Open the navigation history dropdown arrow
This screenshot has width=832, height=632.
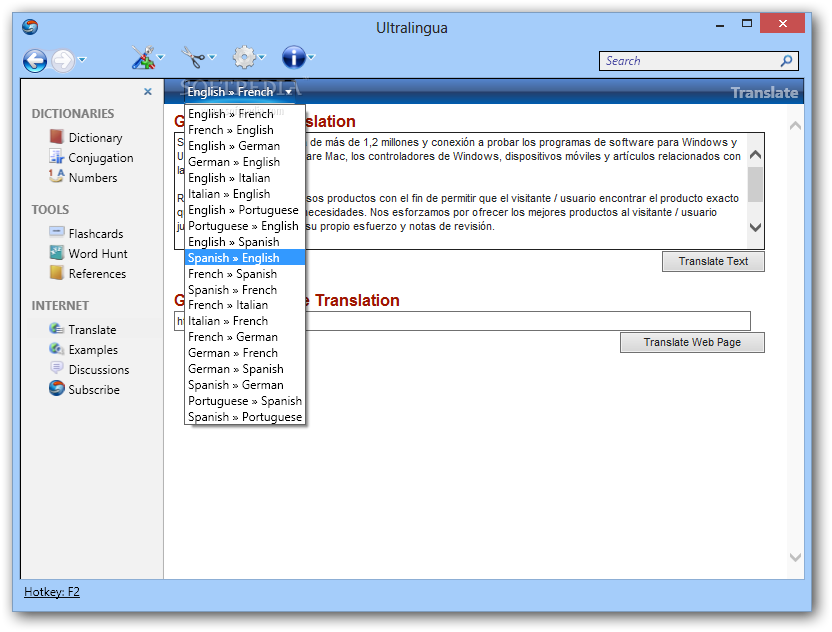click(x=82, y=59)
